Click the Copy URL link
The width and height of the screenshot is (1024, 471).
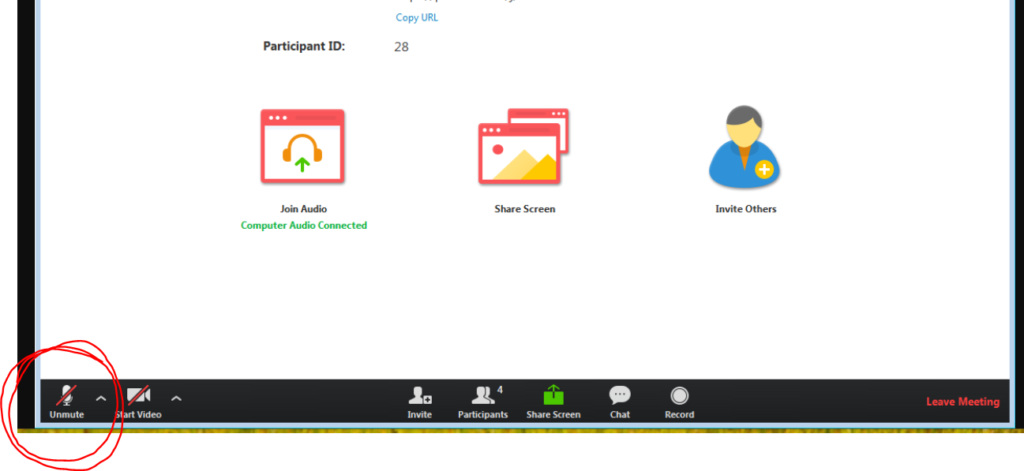tap(417, 18)
